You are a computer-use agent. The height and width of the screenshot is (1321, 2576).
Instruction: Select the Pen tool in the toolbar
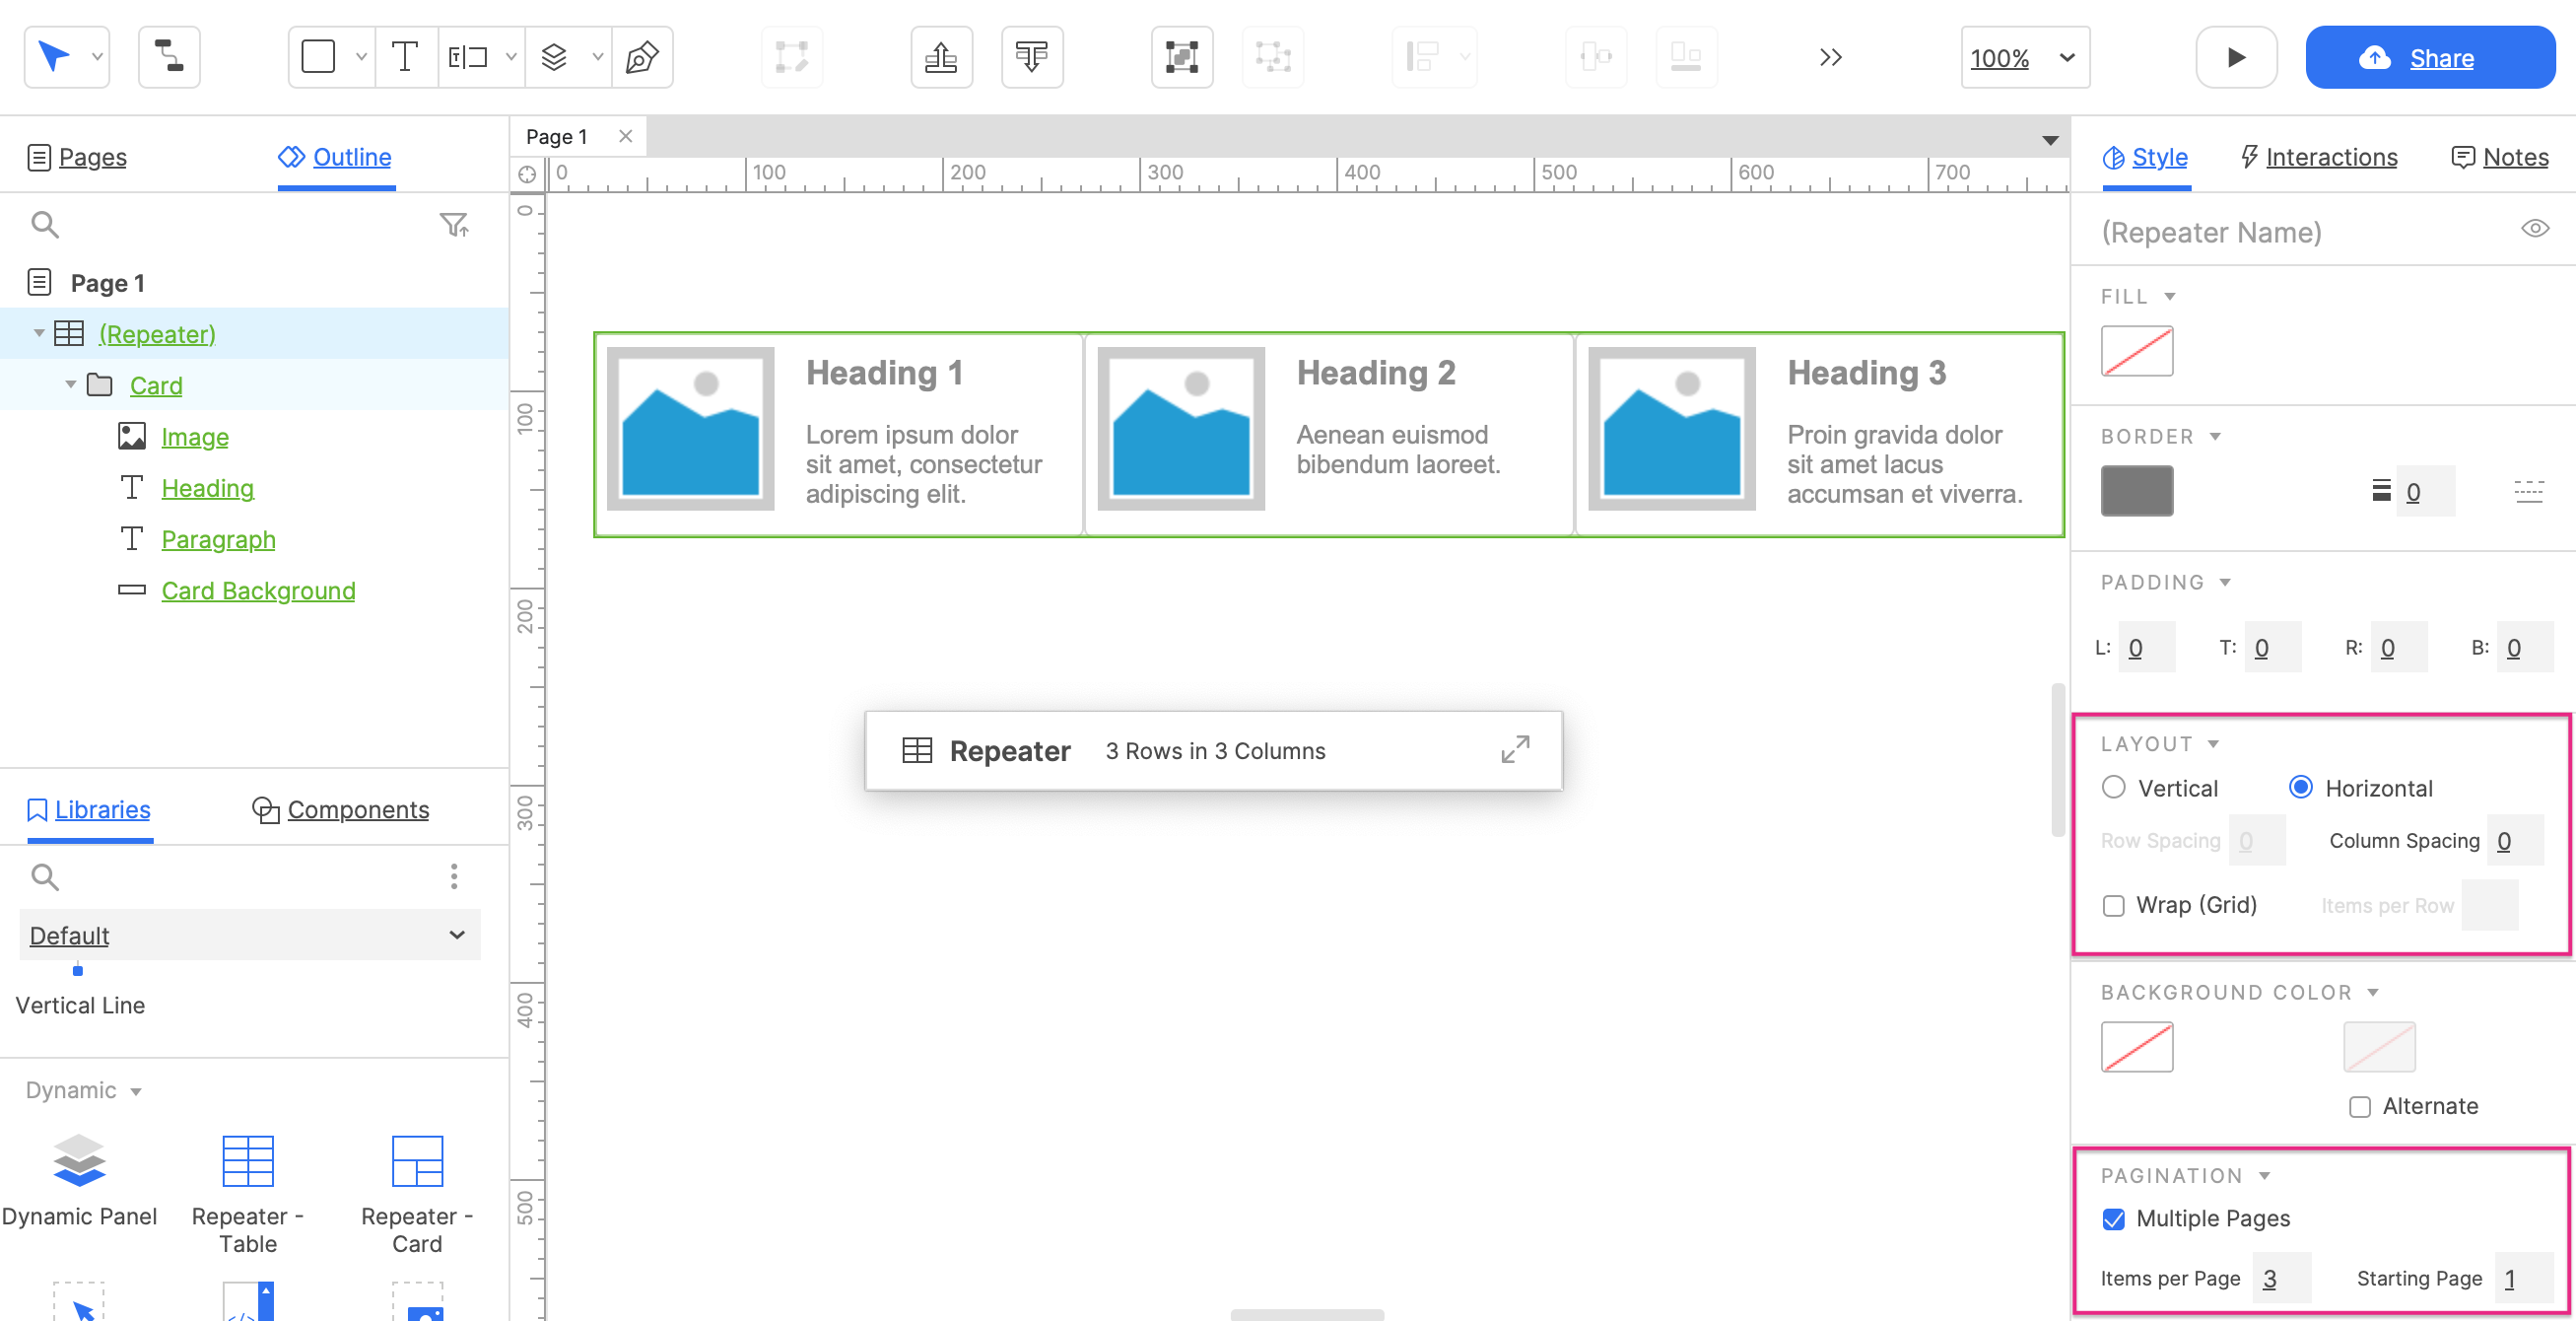[642, 57]
